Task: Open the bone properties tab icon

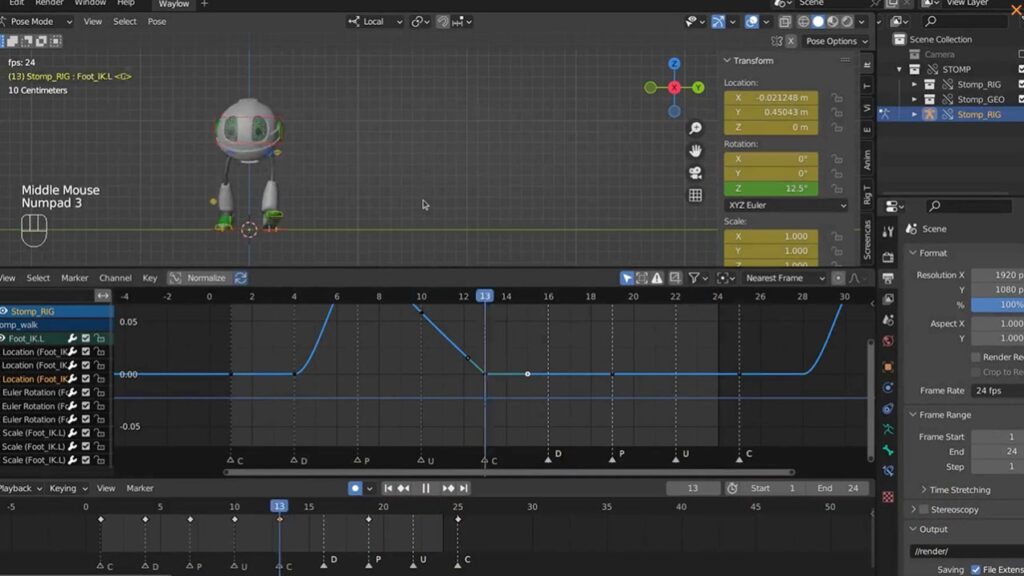Action: coord(888,450)
